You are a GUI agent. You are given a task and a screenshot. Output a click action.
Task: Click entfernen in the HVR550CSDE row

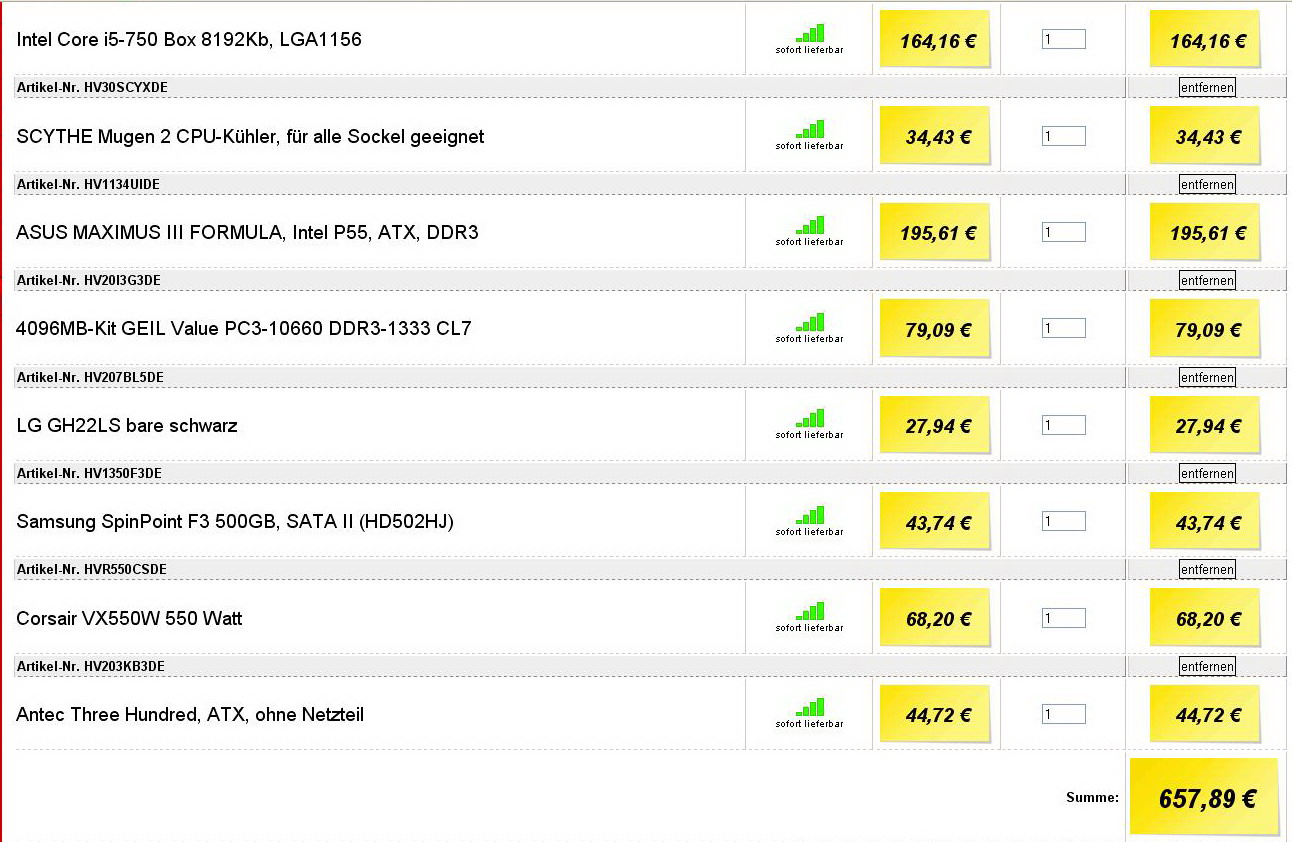click(x=1207, y=569)
